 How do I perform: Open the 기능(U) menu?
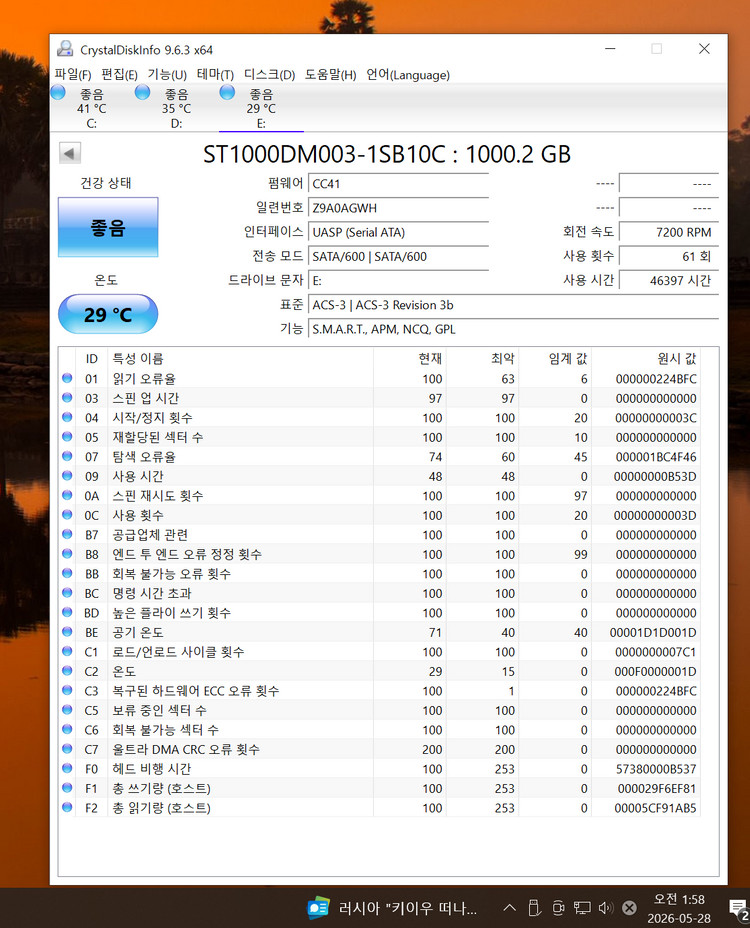tap(167, 75)
